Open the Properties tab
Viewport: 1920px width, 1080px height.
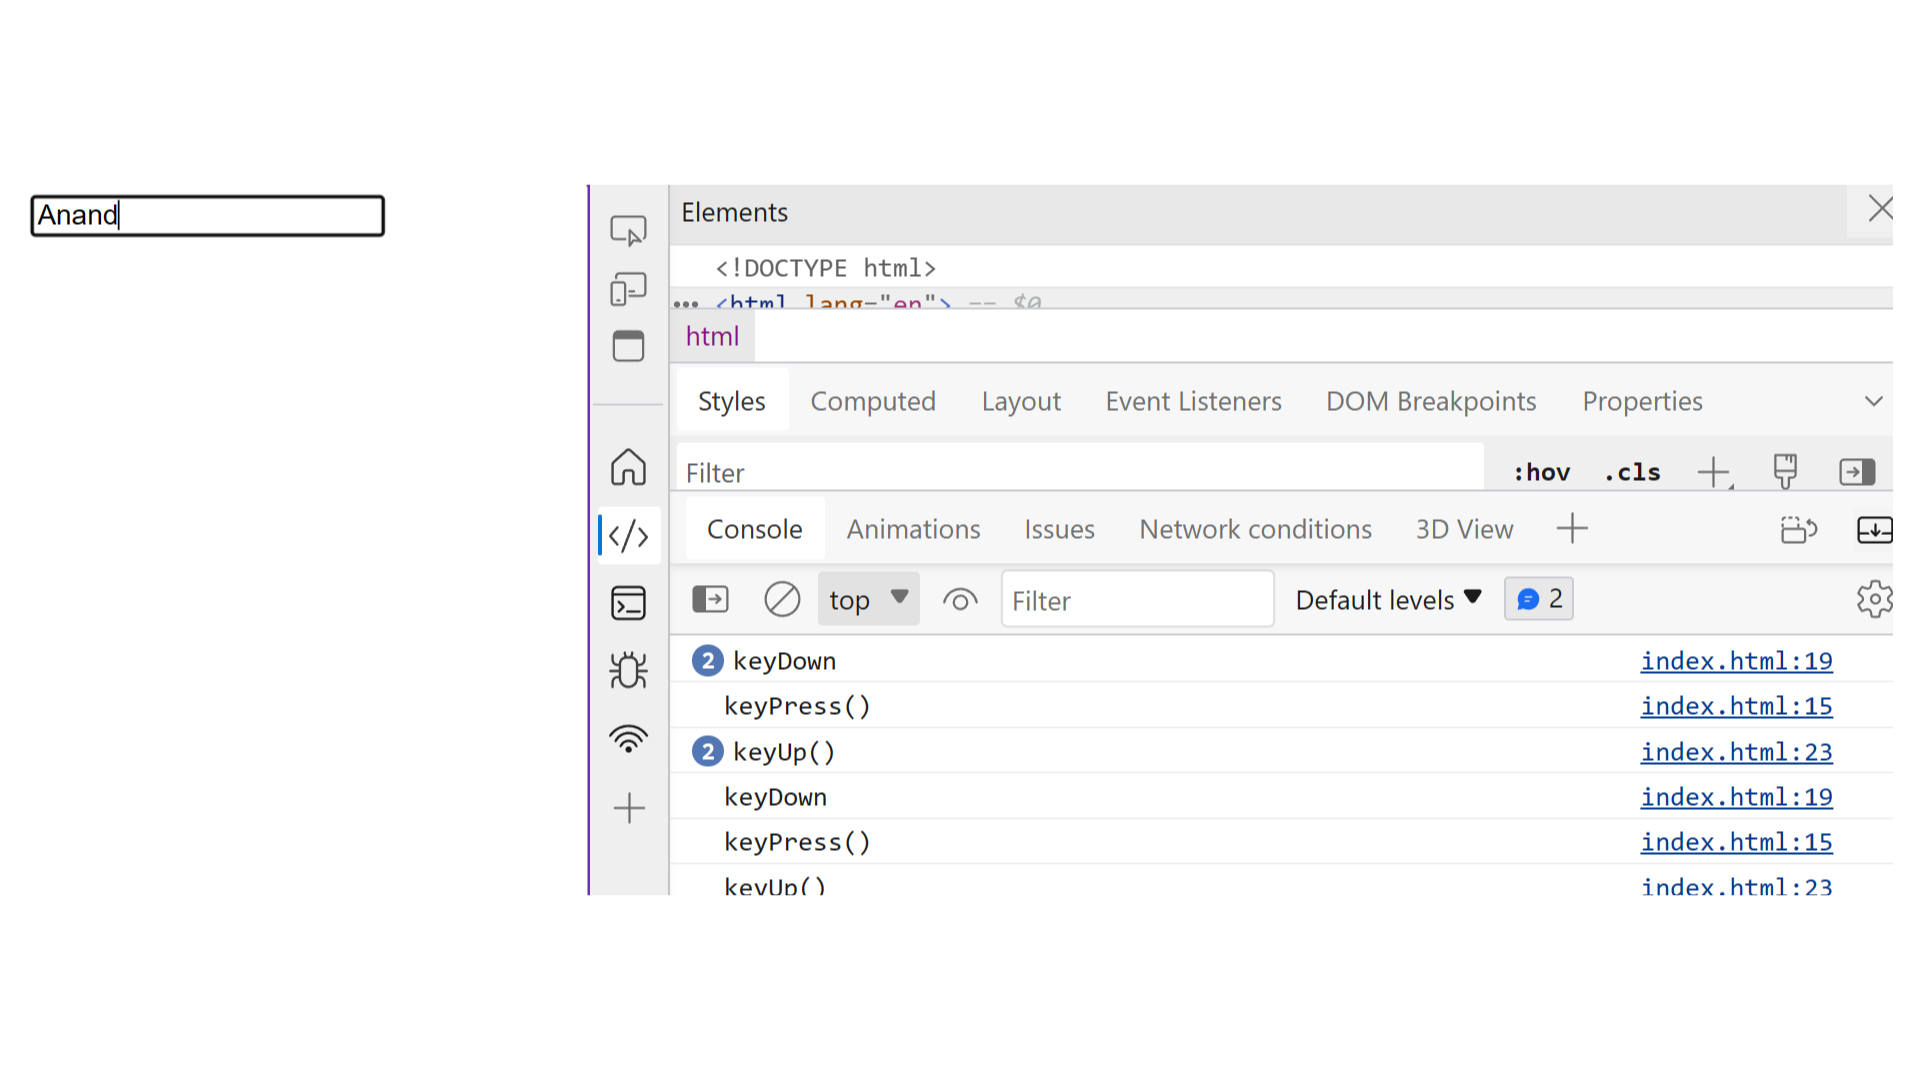coord(1642,401)
